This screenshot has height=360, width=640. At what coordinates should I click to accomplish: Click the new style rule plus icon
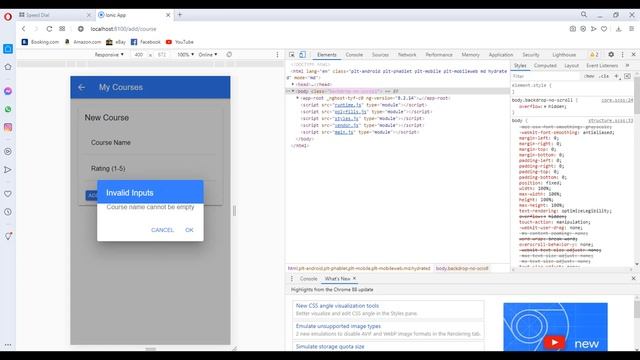pos(617,76)
